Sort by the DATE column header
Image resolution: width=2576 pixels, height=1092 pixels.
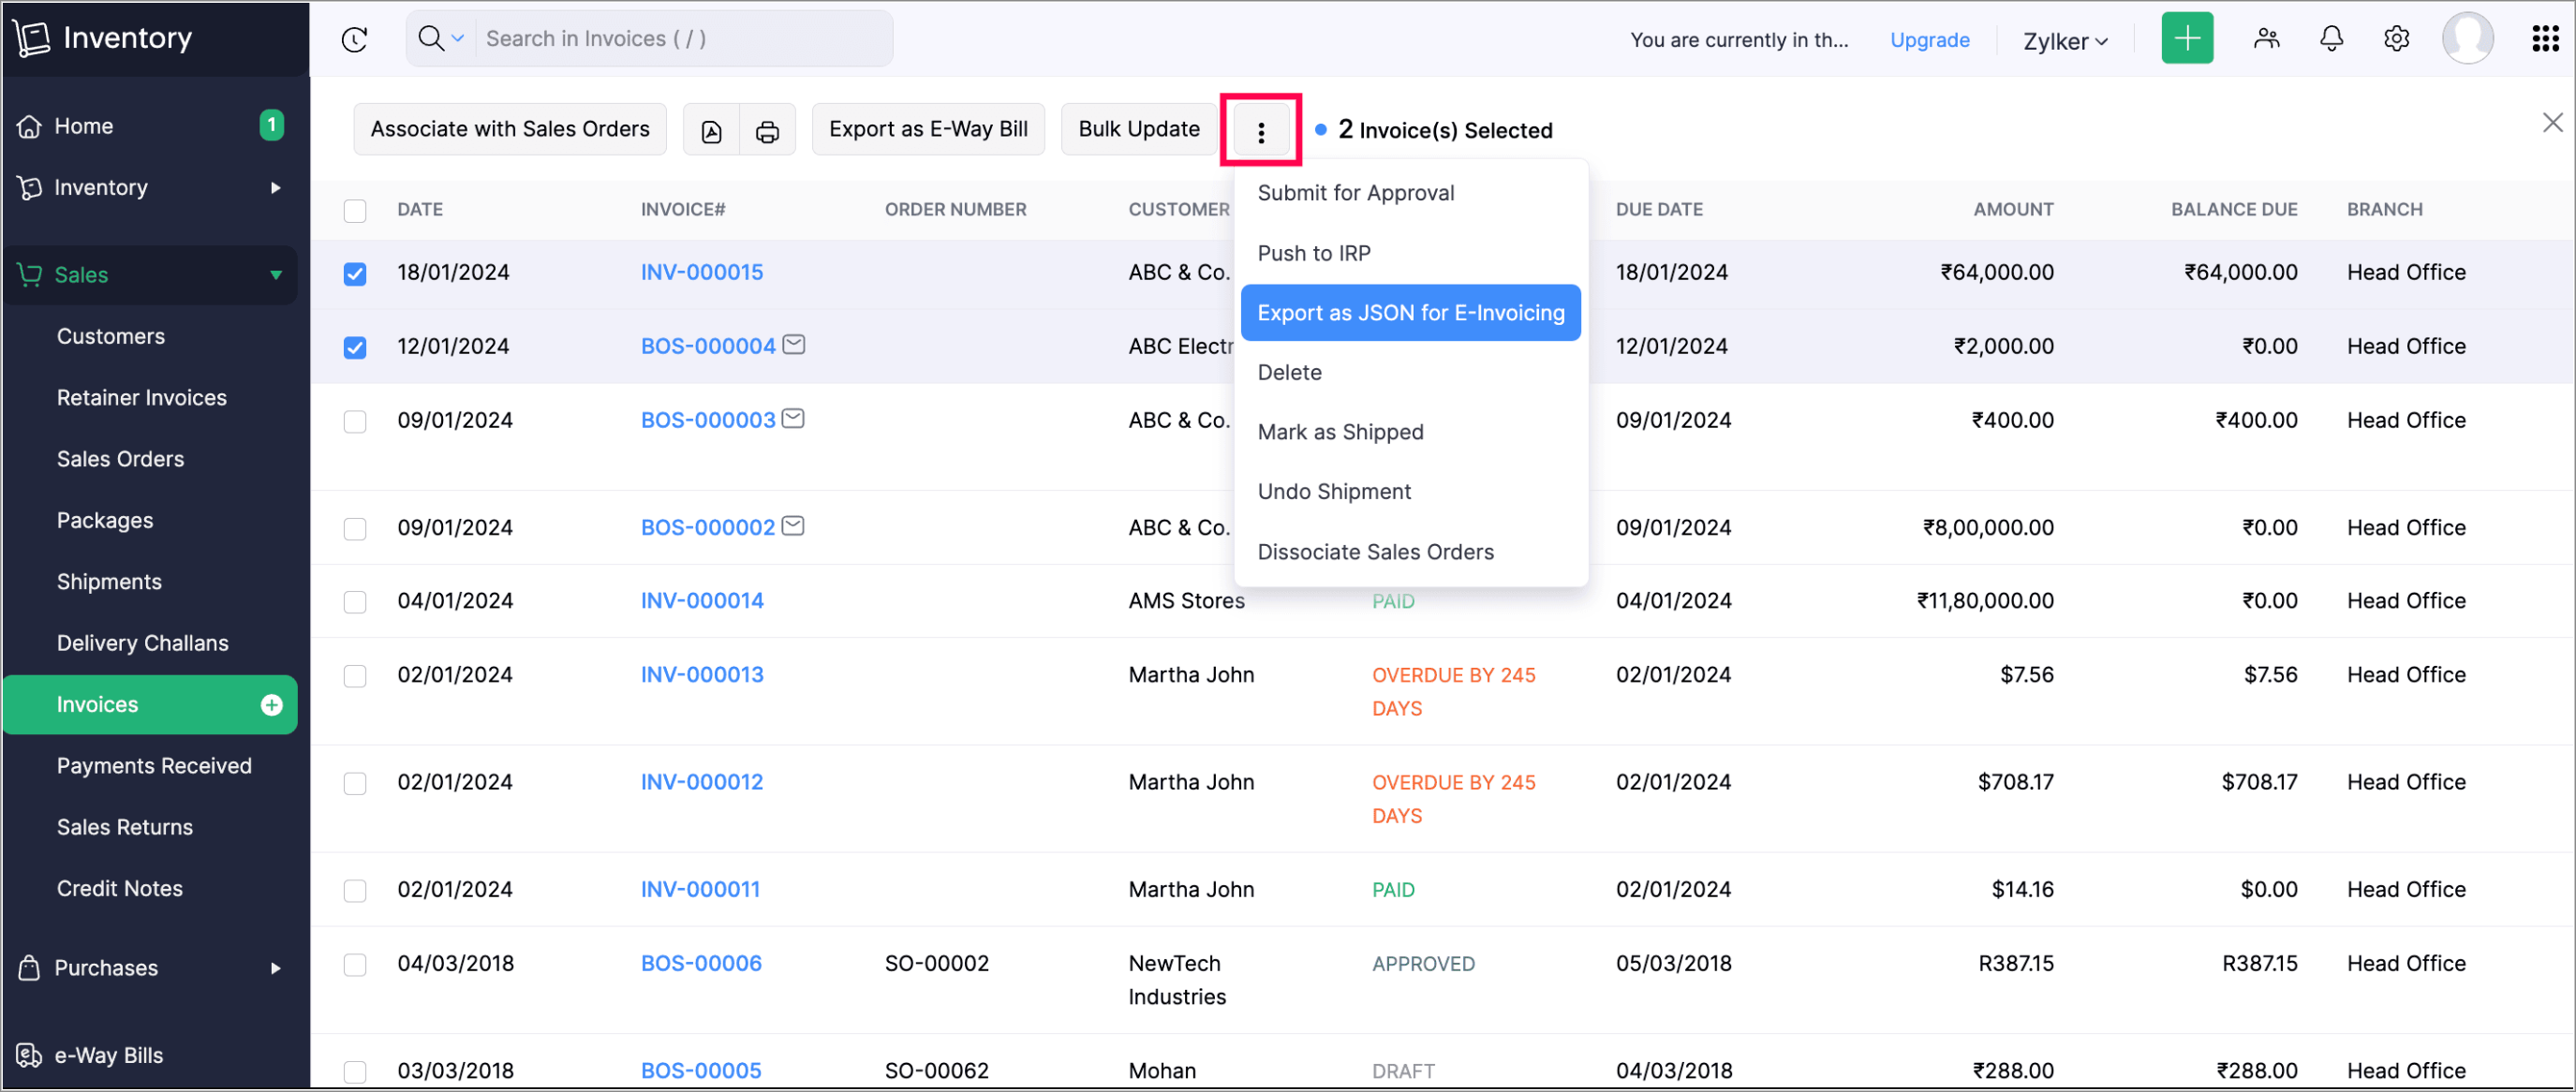pyautogui.click(x=420, y=209)
